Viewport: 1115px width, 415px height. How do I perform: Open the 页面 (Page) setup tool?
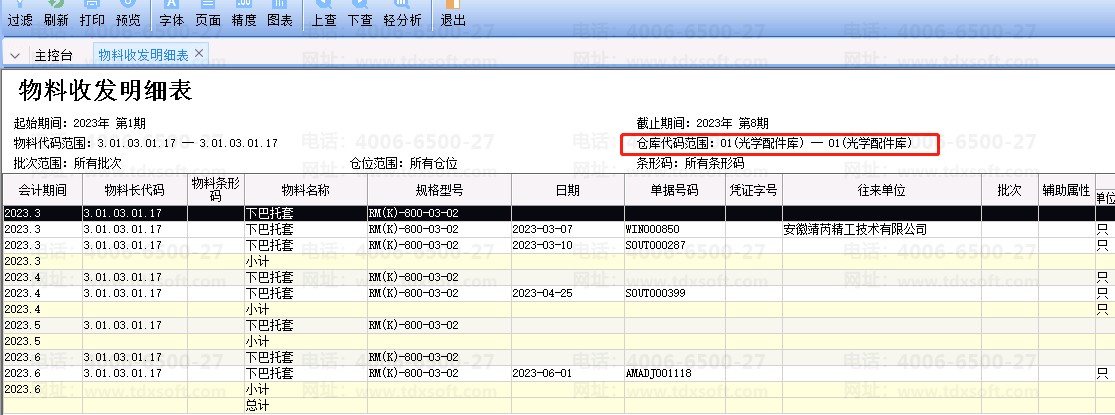point(208,14)
